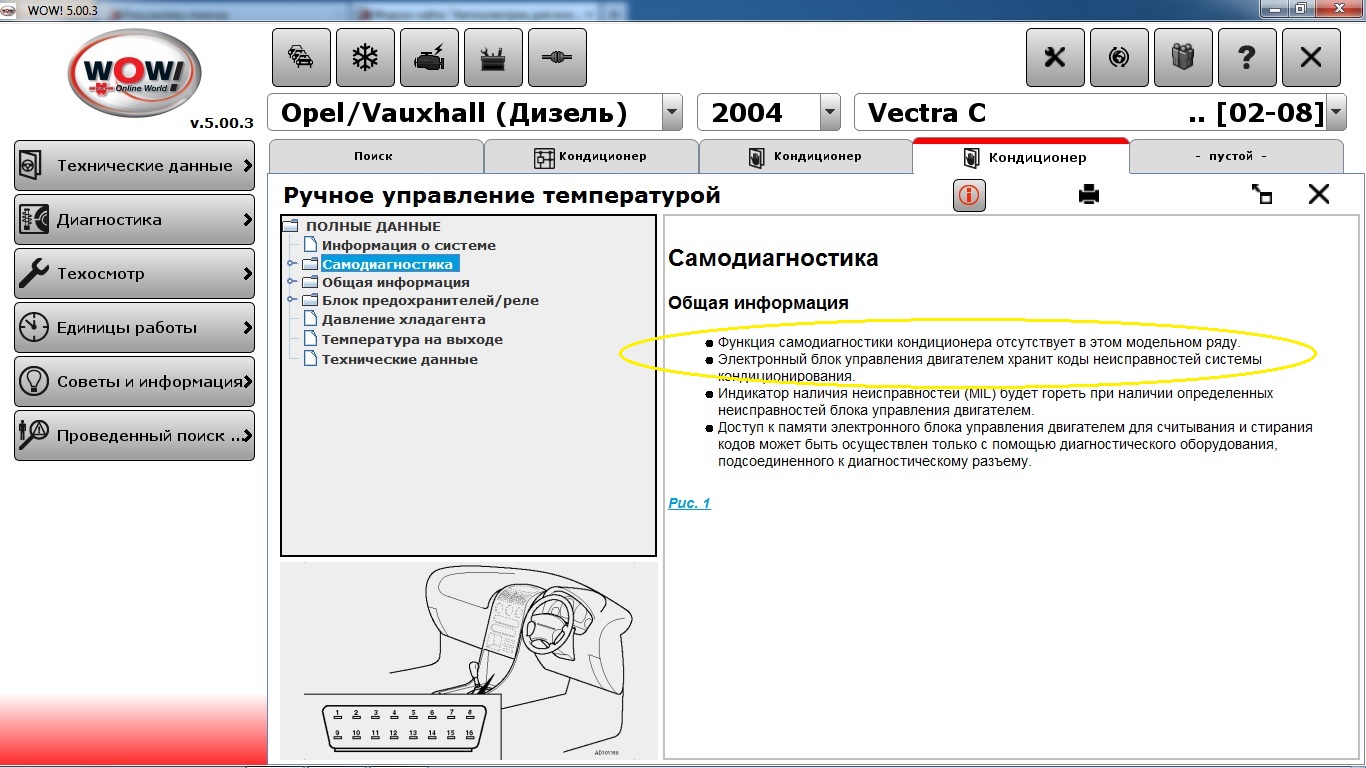
Task: Open the question mark help button
Action: click(x=1247, y=57)
